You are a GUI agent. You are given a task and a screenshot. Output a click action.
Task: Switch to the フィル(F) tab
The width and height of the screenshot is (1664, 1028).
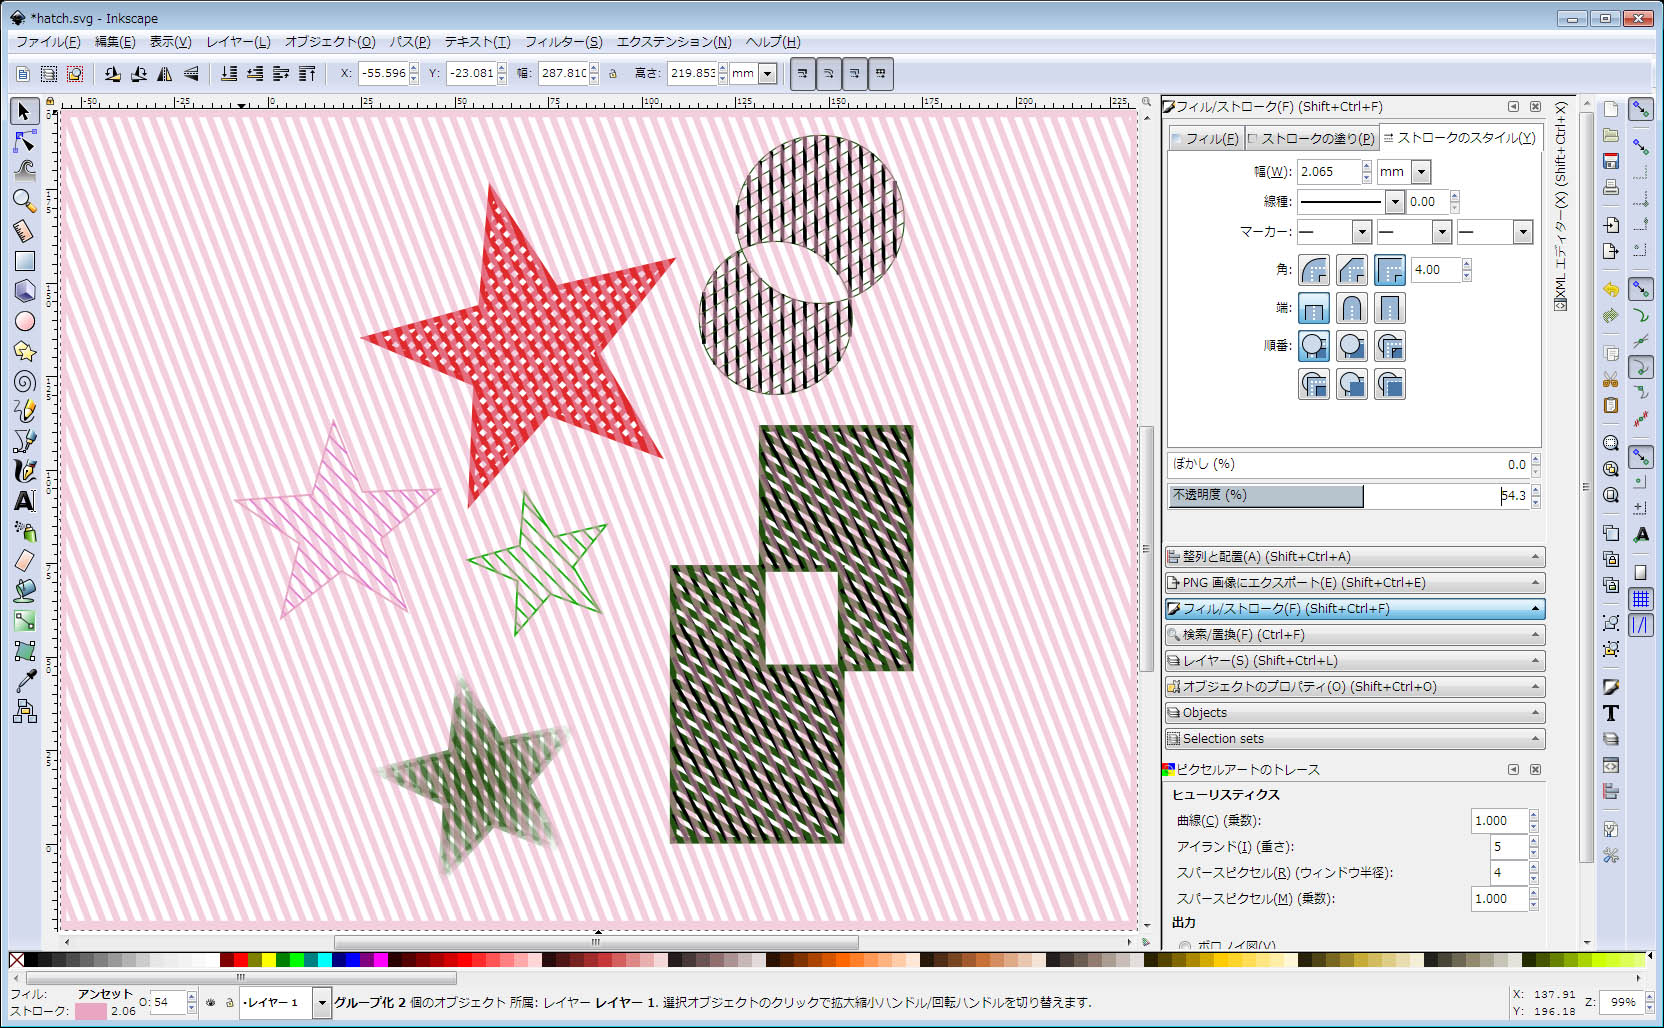click(x=1206, y=139)
